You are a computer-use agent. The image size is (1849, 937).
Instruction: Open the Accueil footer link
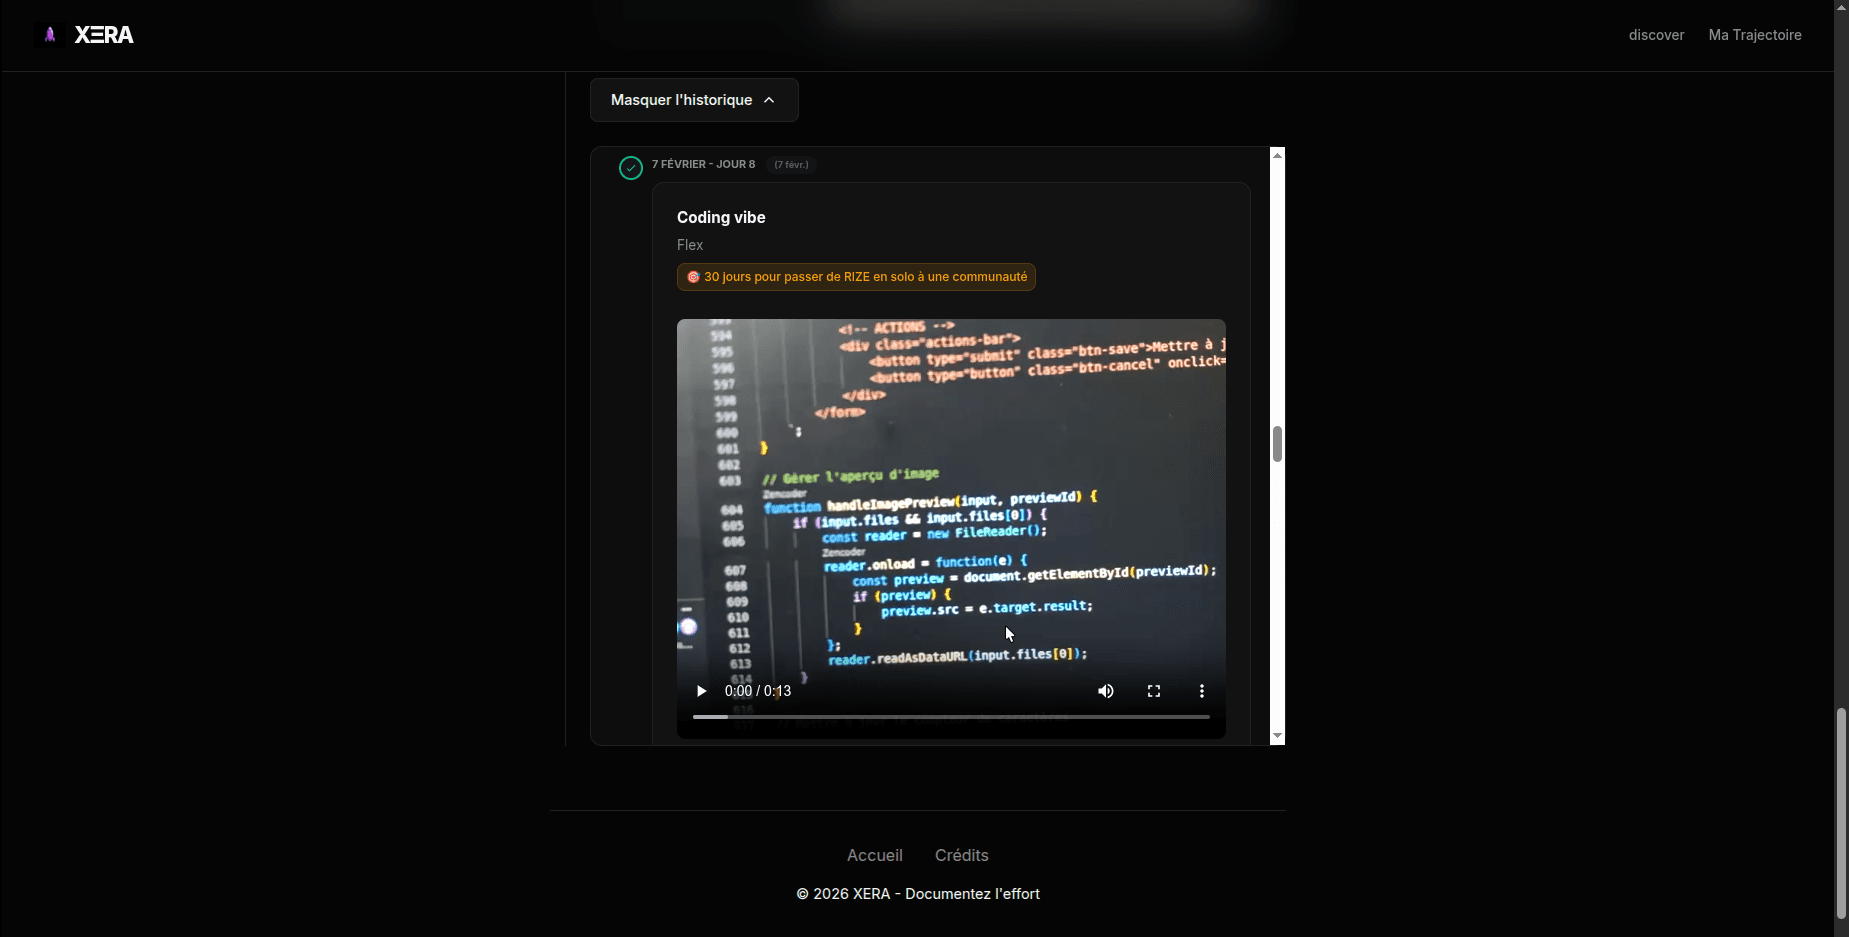pyautogui.click(x=874, y=855)
